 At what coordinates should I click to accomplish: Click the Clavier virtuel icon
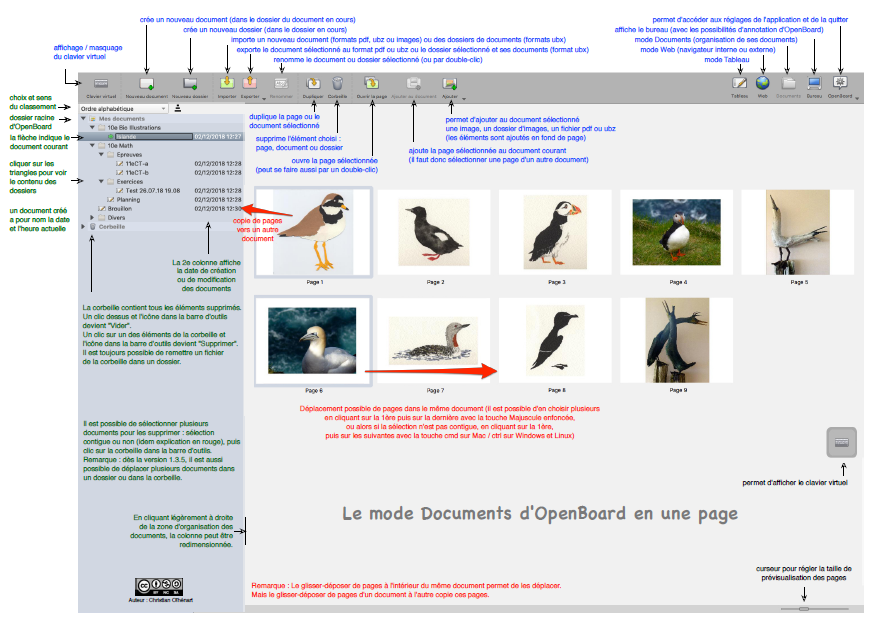[101, 84]
